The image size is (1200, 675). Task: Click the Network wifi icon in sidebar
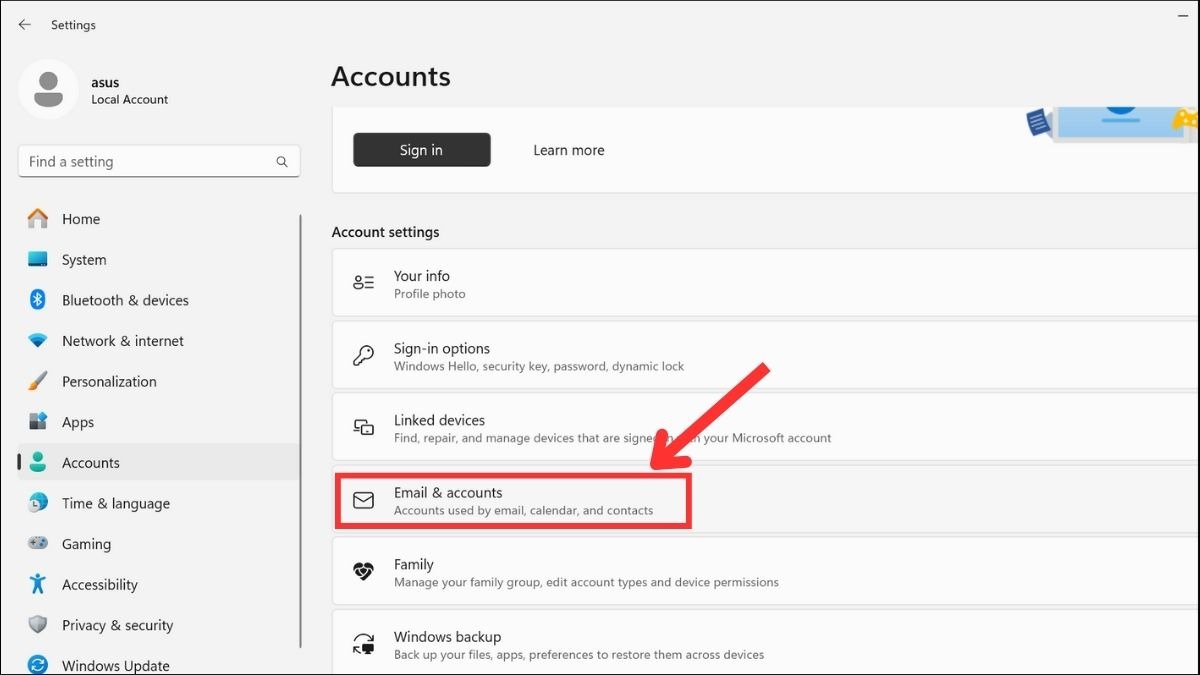38,341
